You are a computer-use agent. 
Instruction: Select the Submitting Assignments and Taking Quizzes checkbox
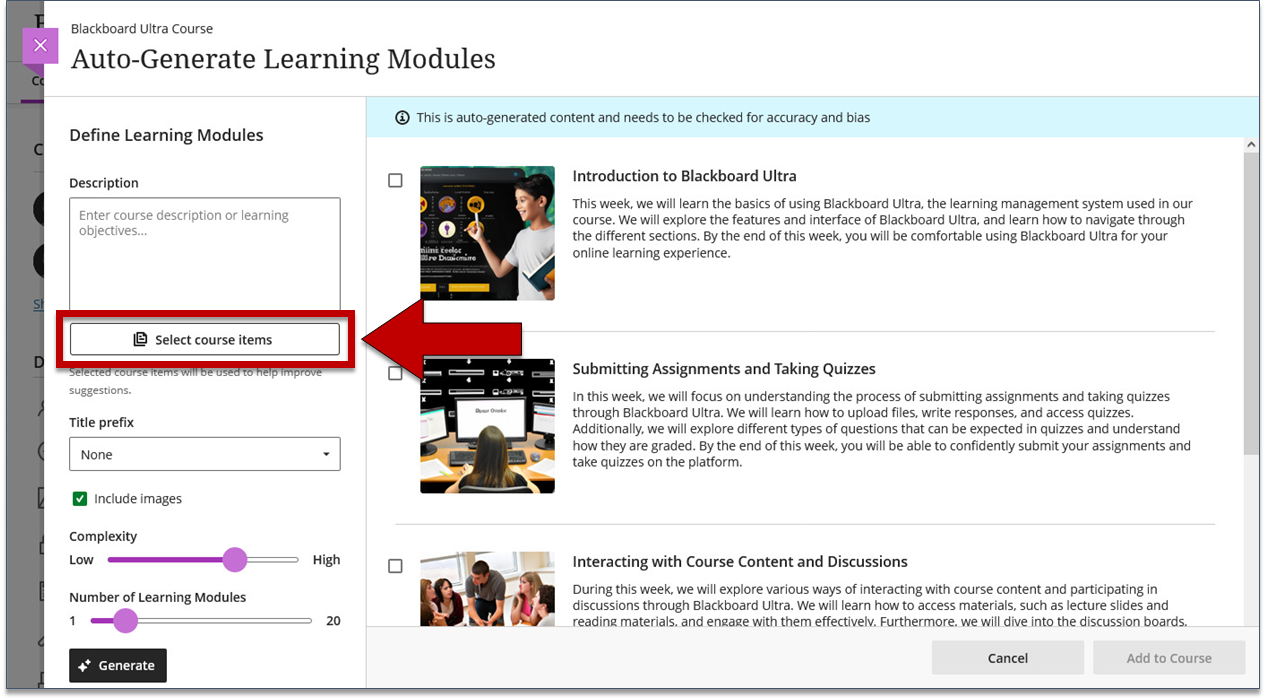pos(396,373)
